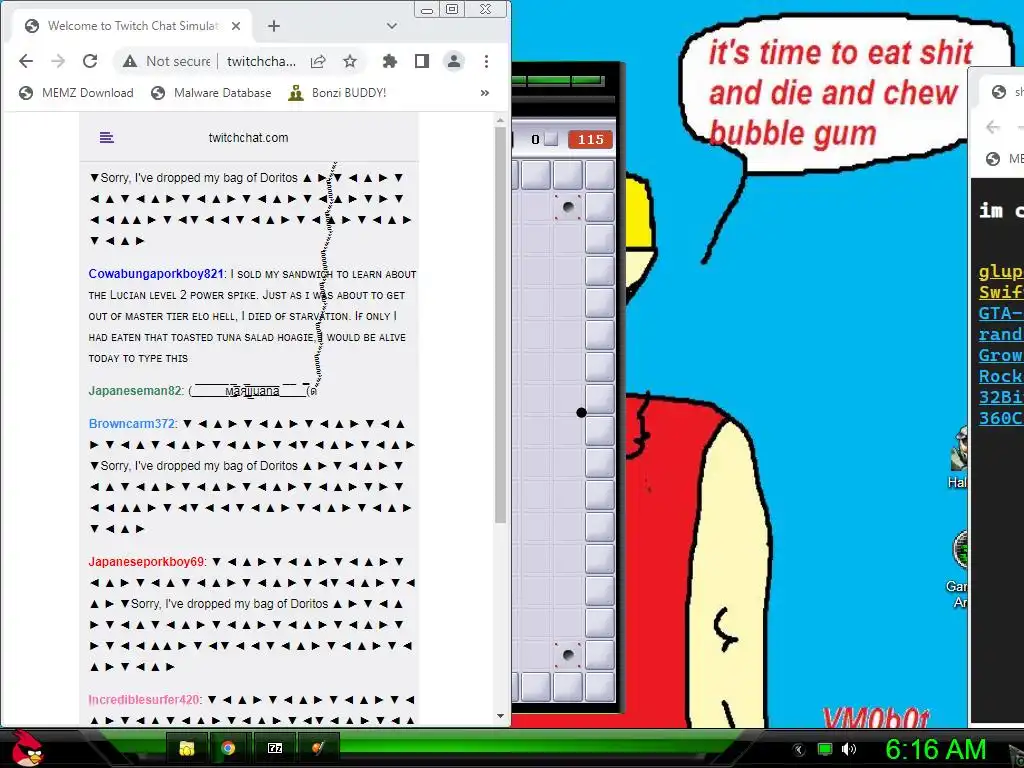Click the rand link in the right window
The width and height of the screenshot is (1024, 768).
tap(1000, 334)
